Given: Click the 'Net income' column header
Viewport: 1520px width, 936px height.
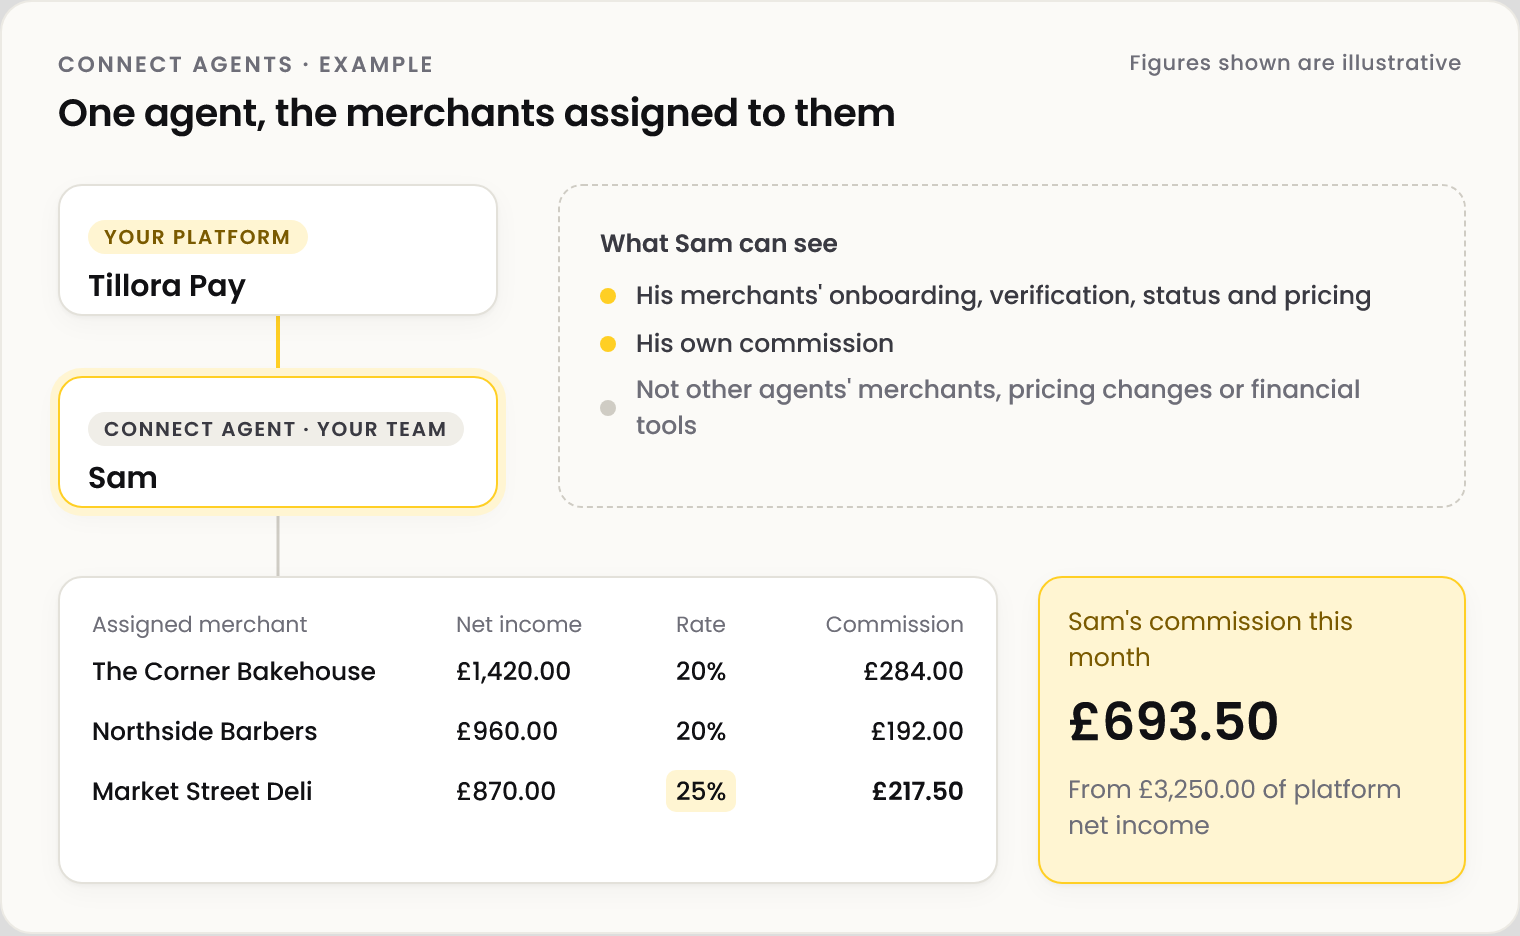Looking at the screenshot, I should point(519,625).
